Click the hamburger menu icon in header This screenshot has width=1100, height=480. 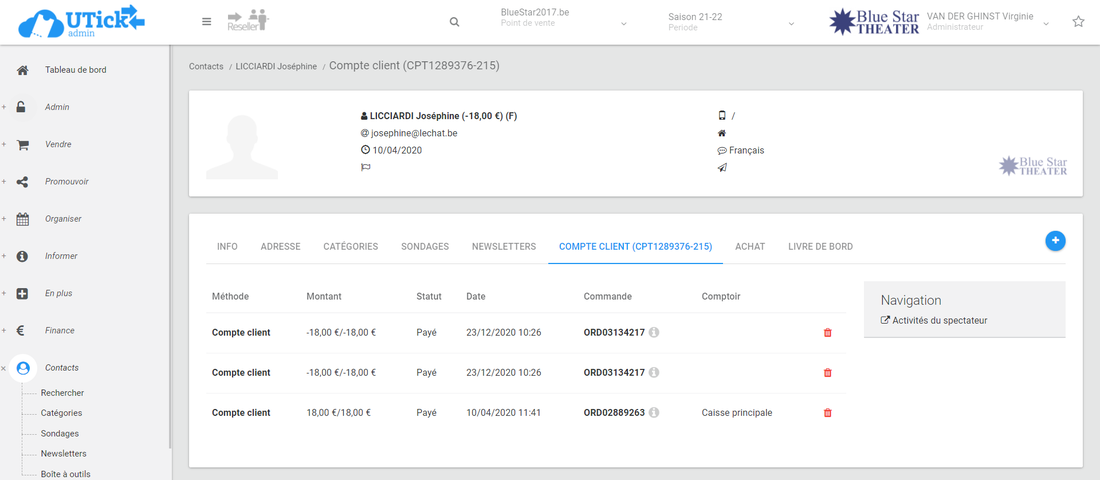(x=206, y=22)
